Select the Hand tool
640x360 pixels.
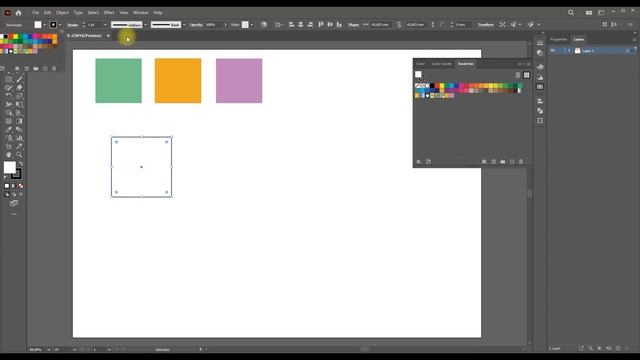click(9, 155)
